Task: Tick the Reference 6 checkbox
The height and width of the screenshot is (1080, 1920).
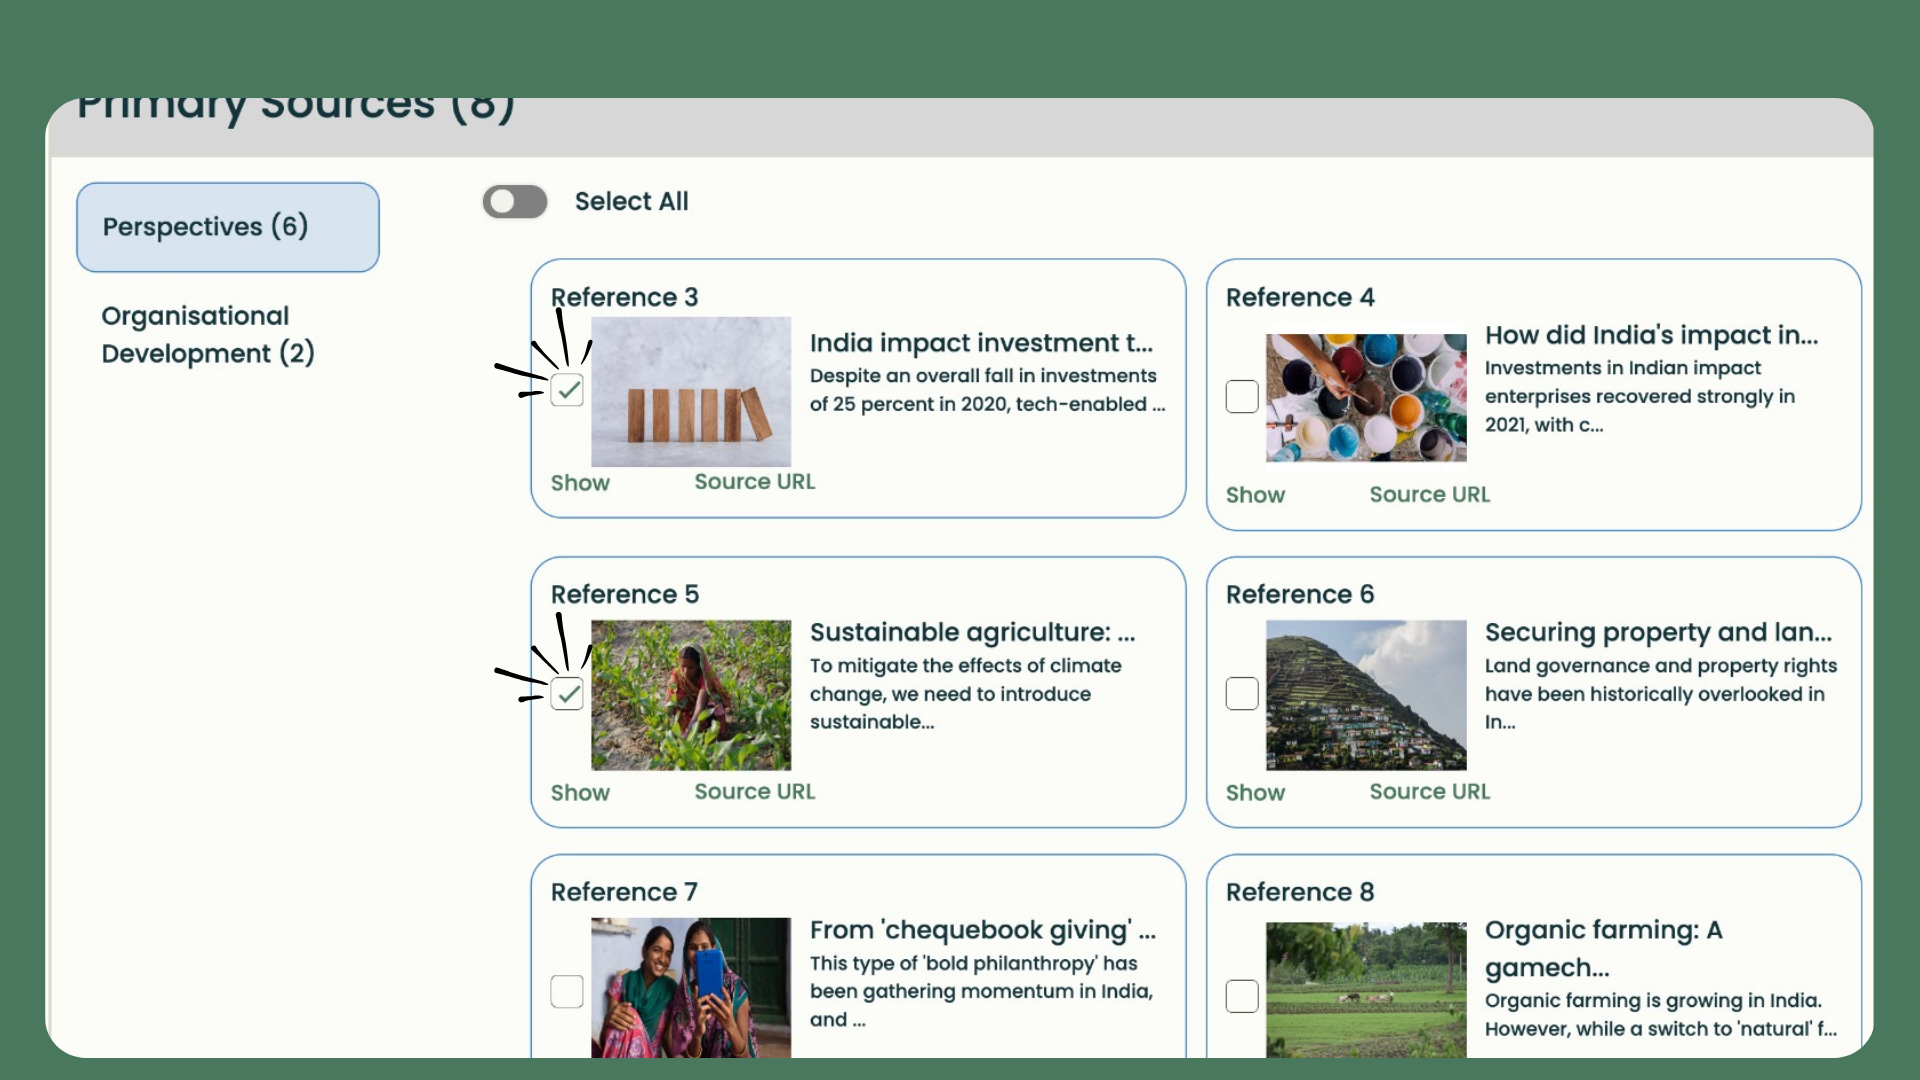Action: click(x=1242, y=694)
